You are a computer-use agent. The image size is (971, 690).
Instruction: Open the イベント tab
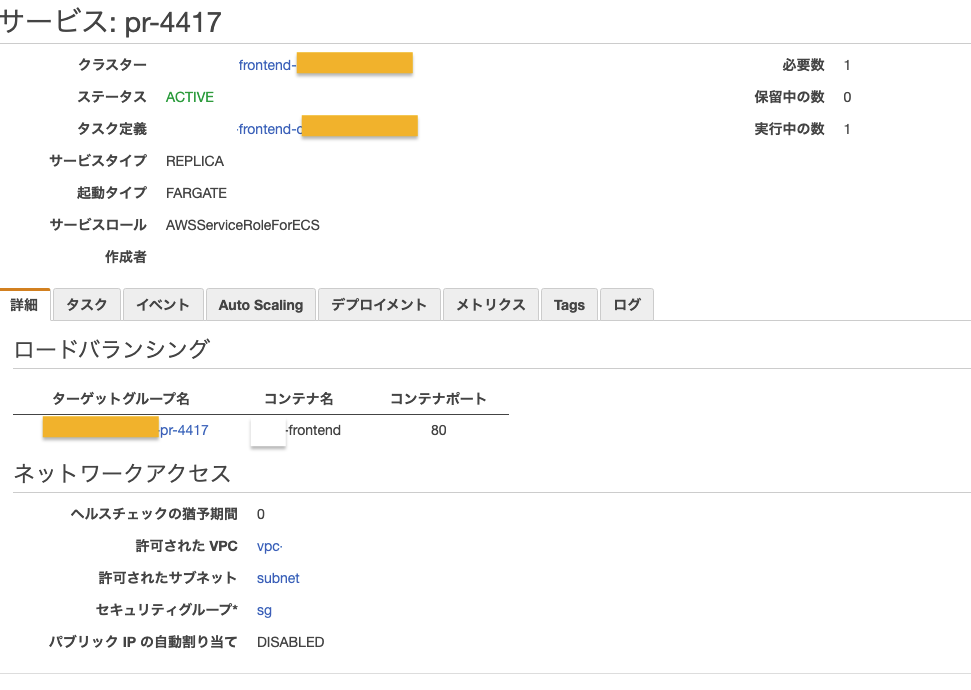(162, 305)
